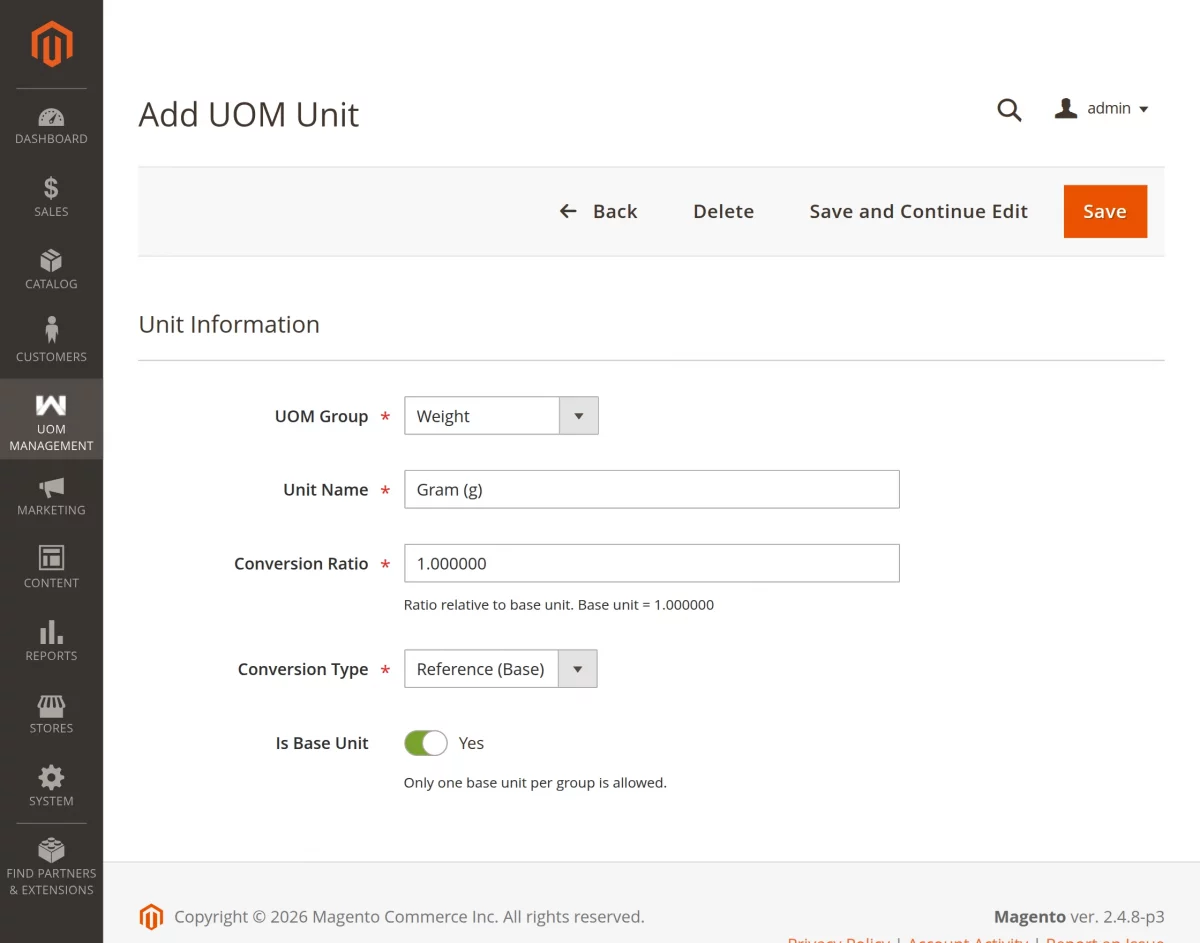Disable the Is Base Unit toggle
The width and height of the screenshot is (1200, 943).
point(425,743)
